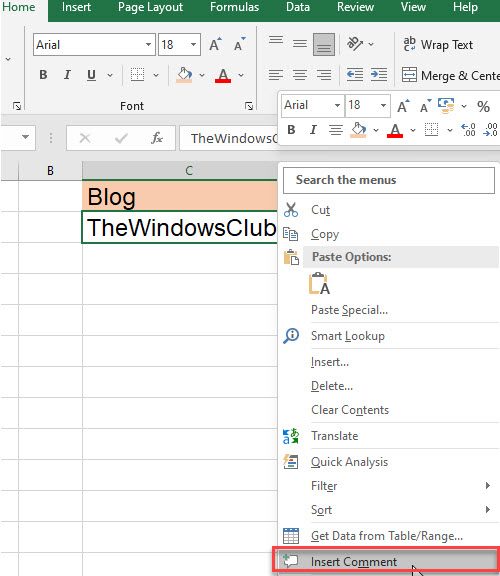The height and width of the screenshot is (576, 500).
Task: Choose Translate in context menu
Action: click(x=389, y=436)
